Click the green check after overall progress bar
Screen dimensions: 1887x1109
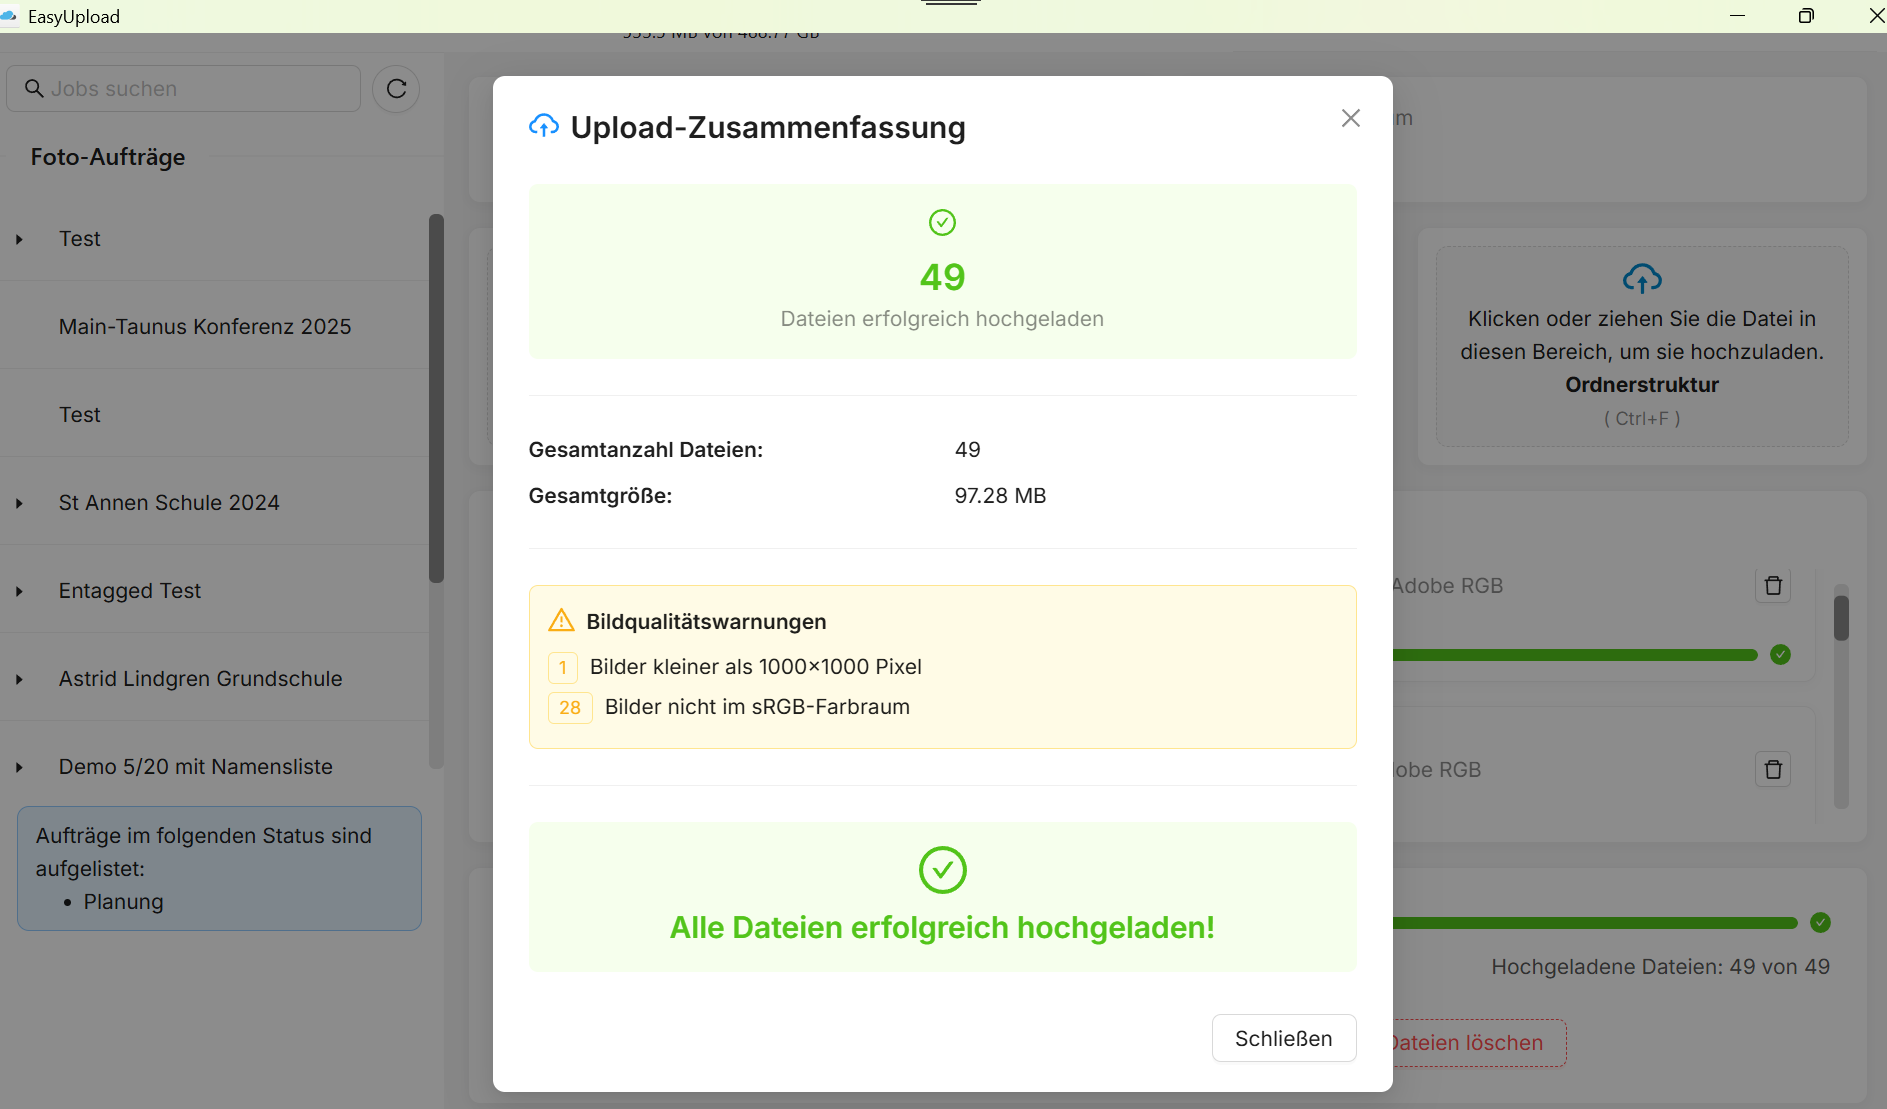(x=1820, y=923)
